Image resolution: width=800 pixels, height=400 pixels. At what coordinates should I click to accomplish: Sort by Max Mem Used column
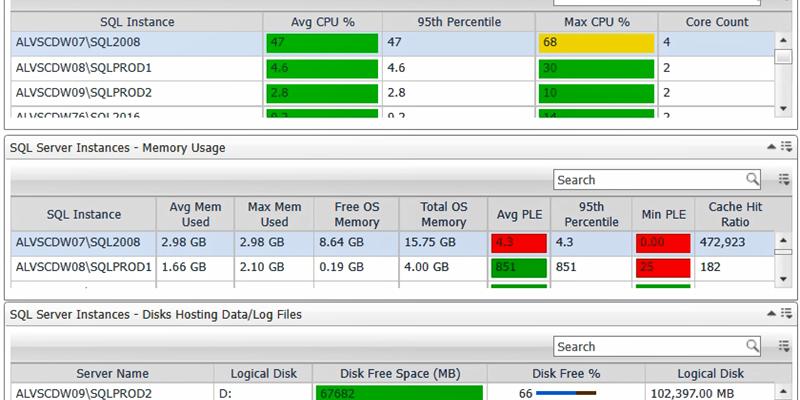tap(274, 214)
